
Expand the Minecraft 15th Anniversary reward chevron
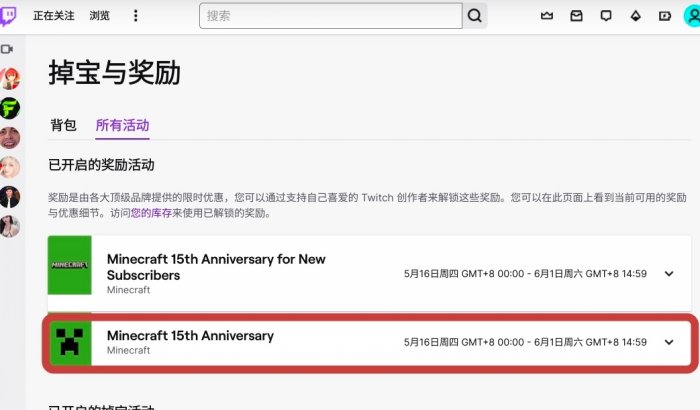tap(669, 342)
